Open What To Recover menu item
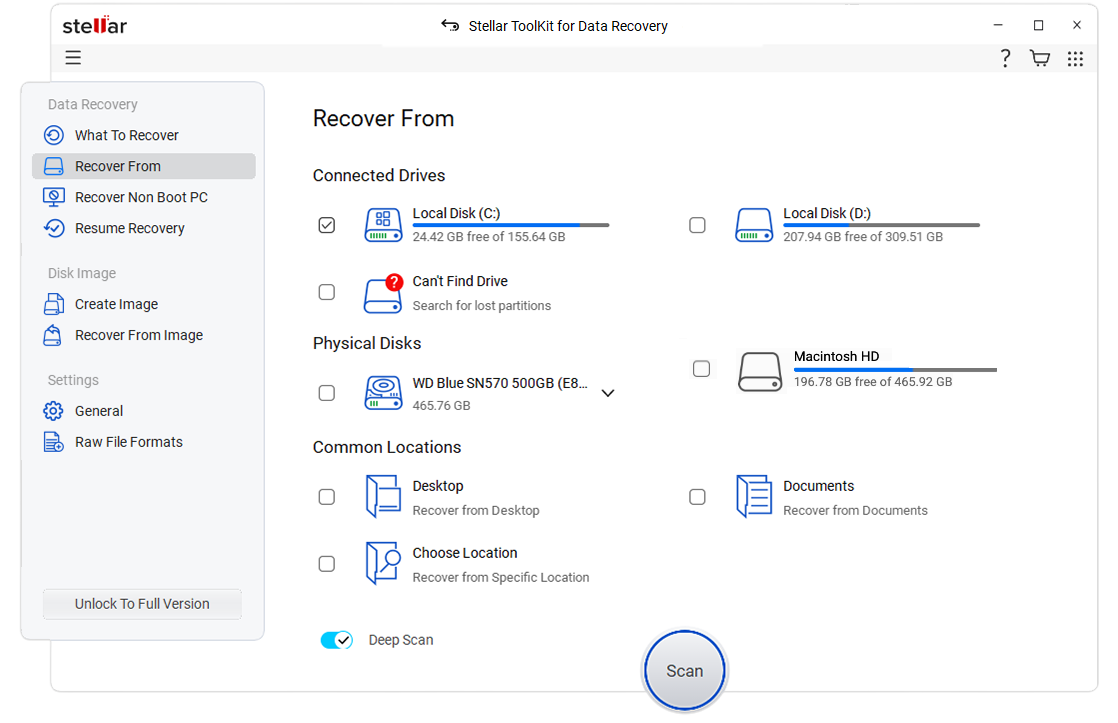 tap(144, 135)
